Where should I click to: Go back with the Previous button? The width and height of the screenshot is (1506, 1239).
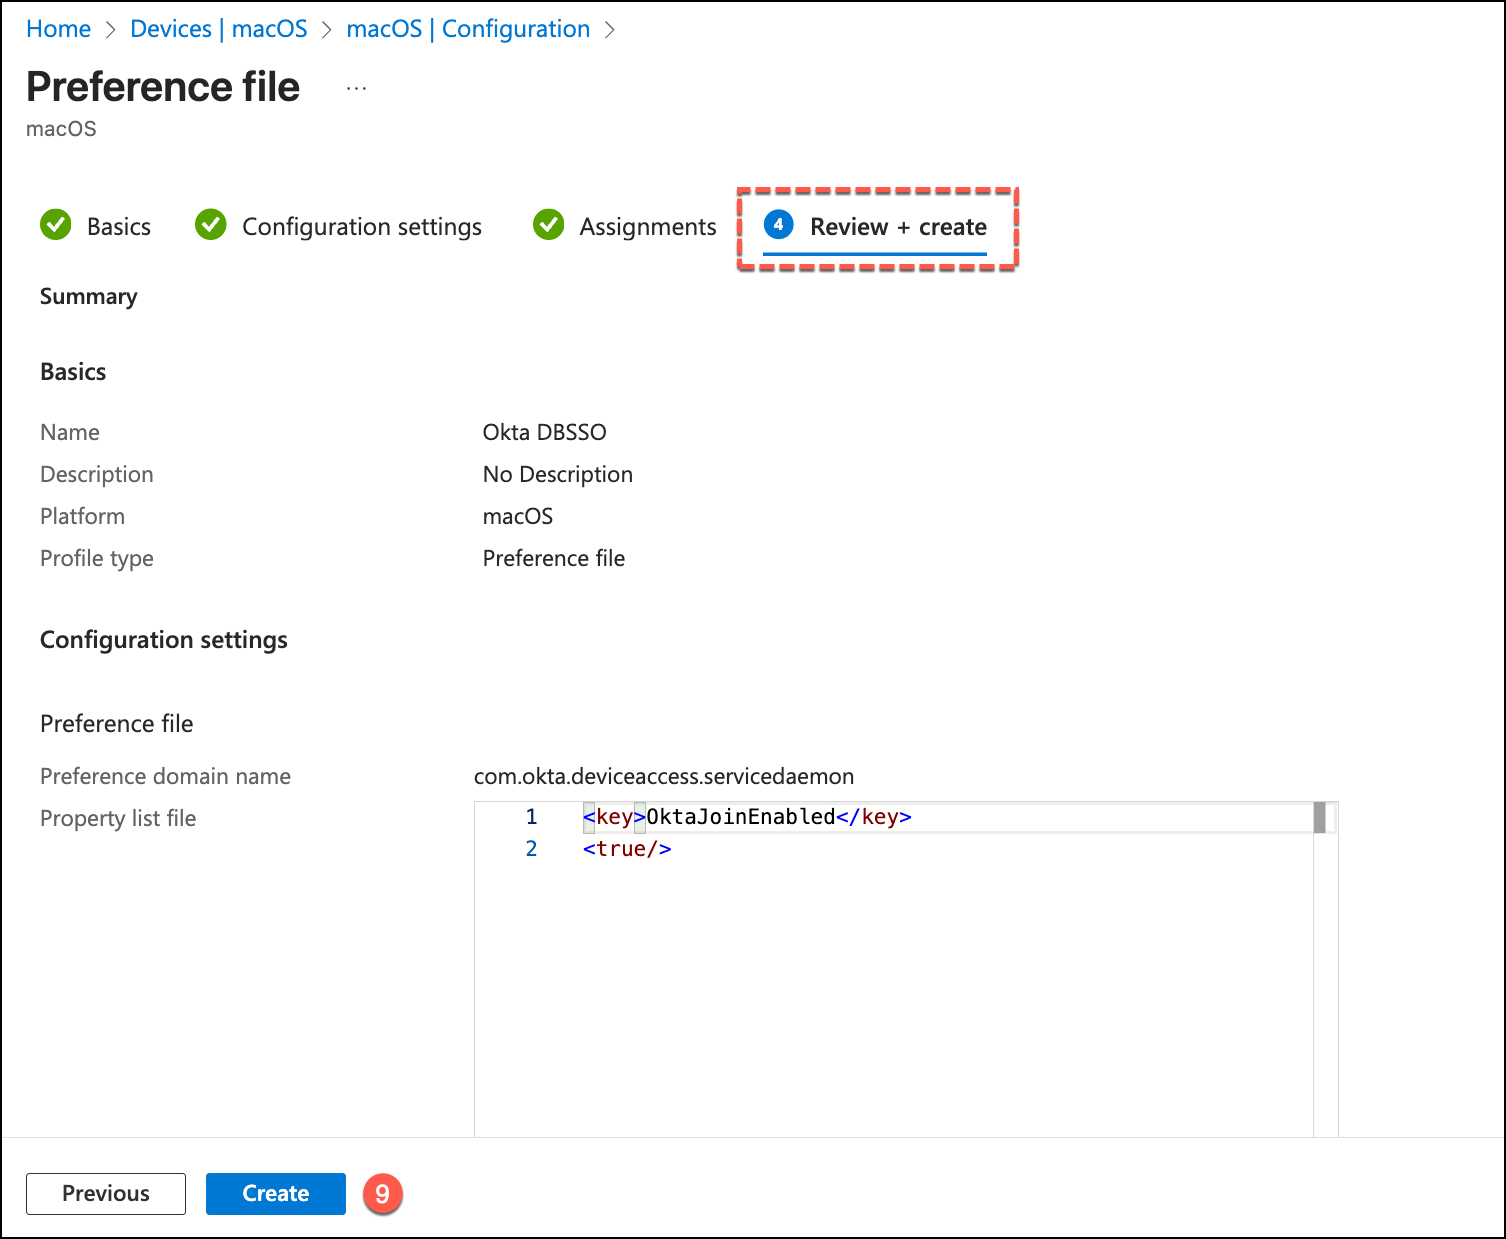point(106,1194)
